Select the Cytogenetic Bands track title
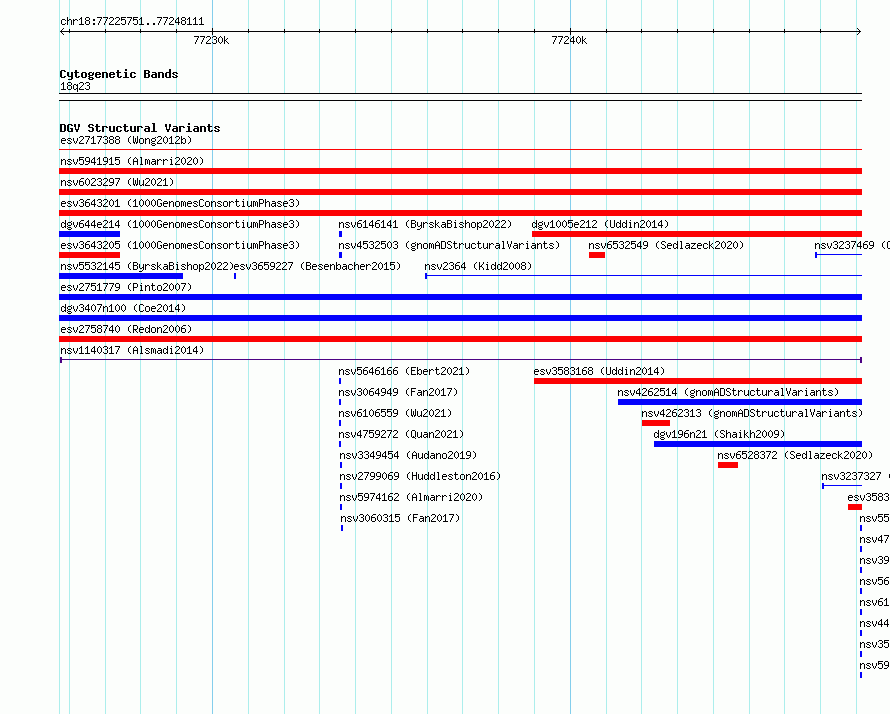890x714 pixels. pos(119,74)
